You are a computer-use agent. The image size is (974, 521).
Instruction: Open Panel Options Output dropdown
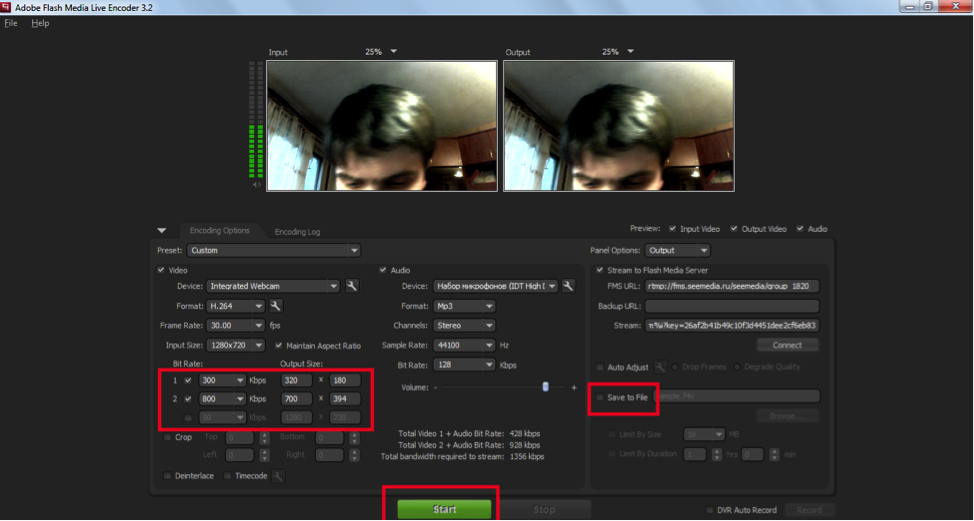click(678, 251)
